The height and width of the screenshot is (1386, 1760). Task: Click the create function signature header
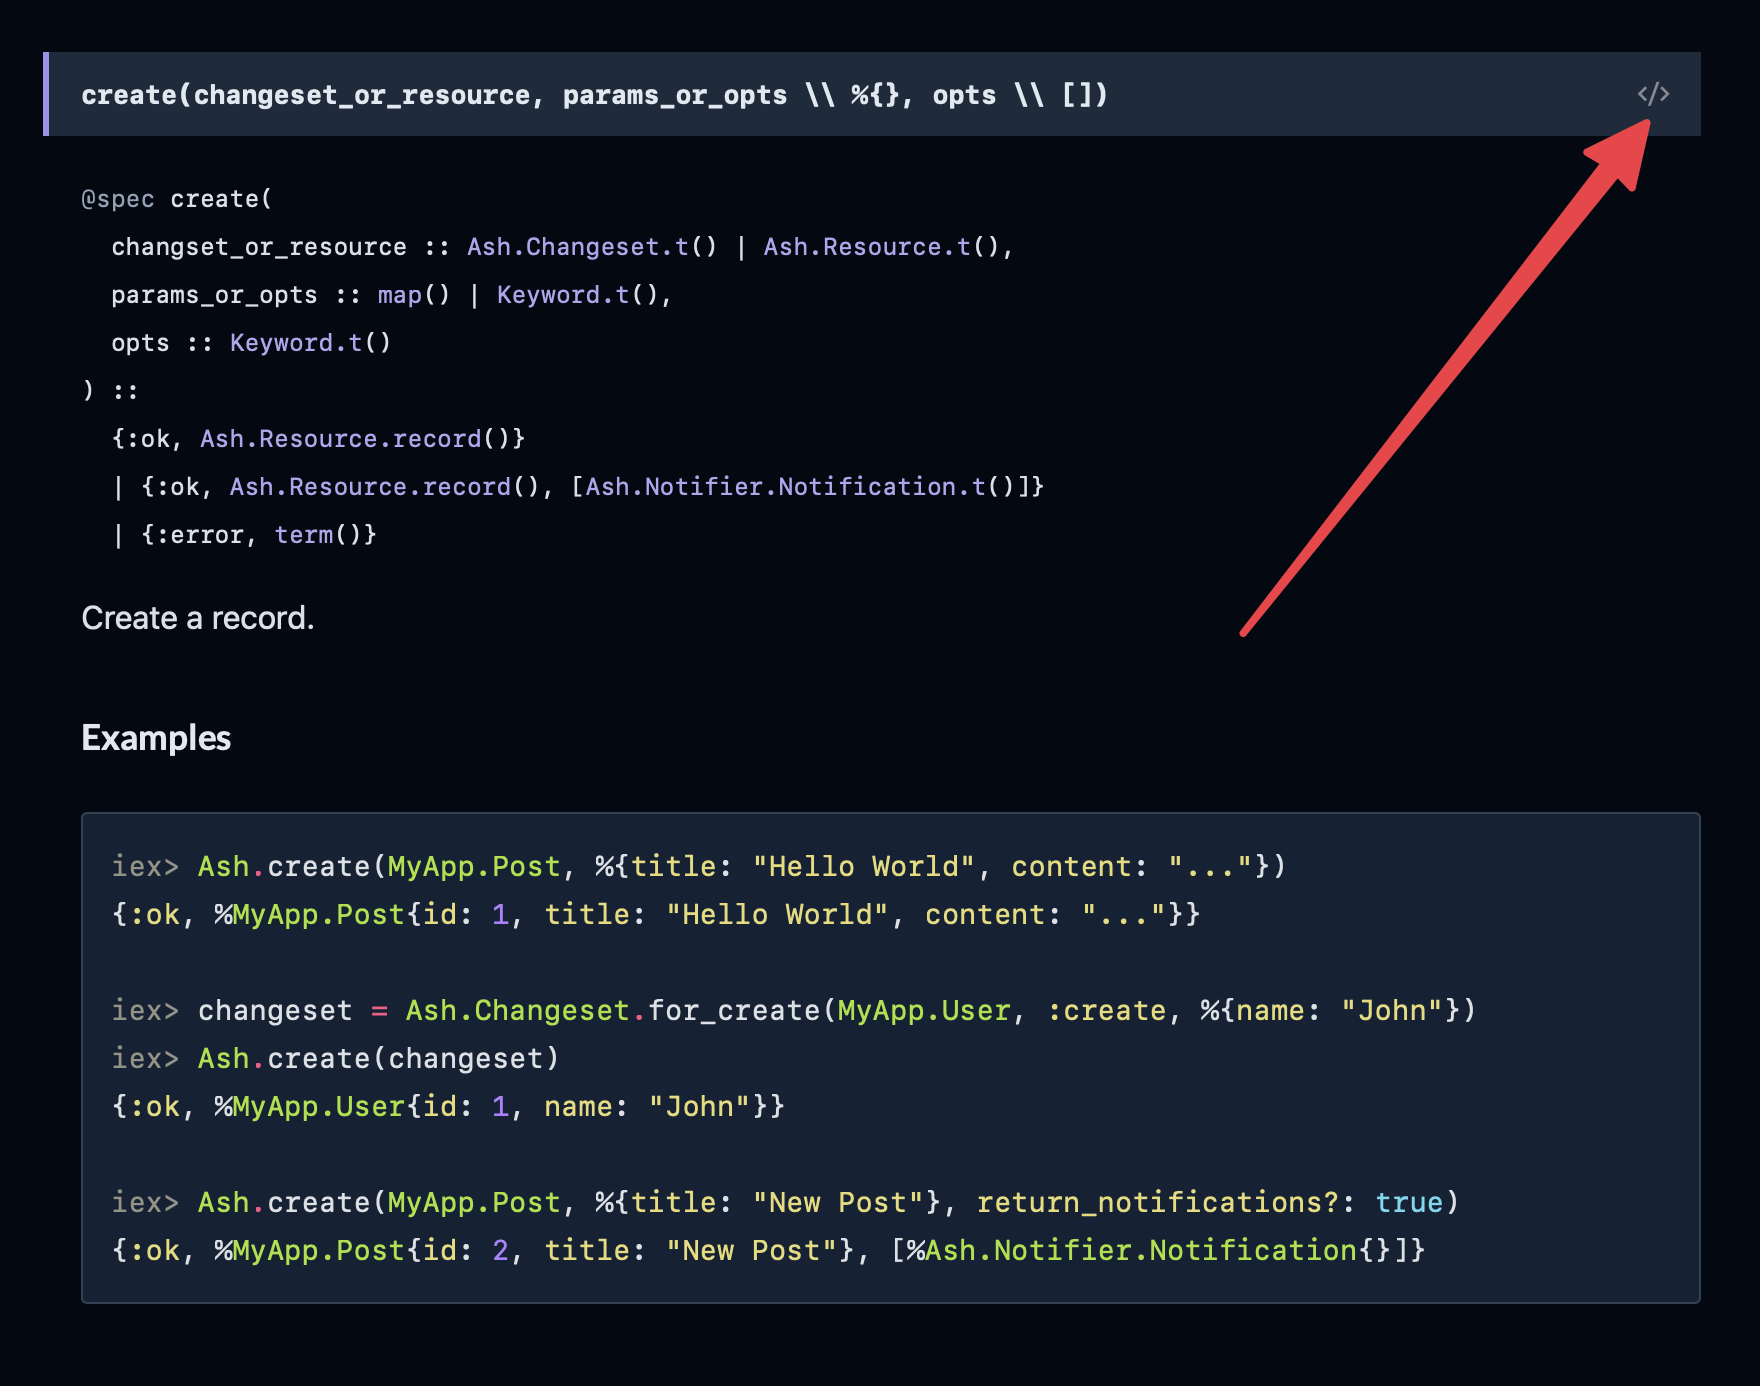click(594, 95)
